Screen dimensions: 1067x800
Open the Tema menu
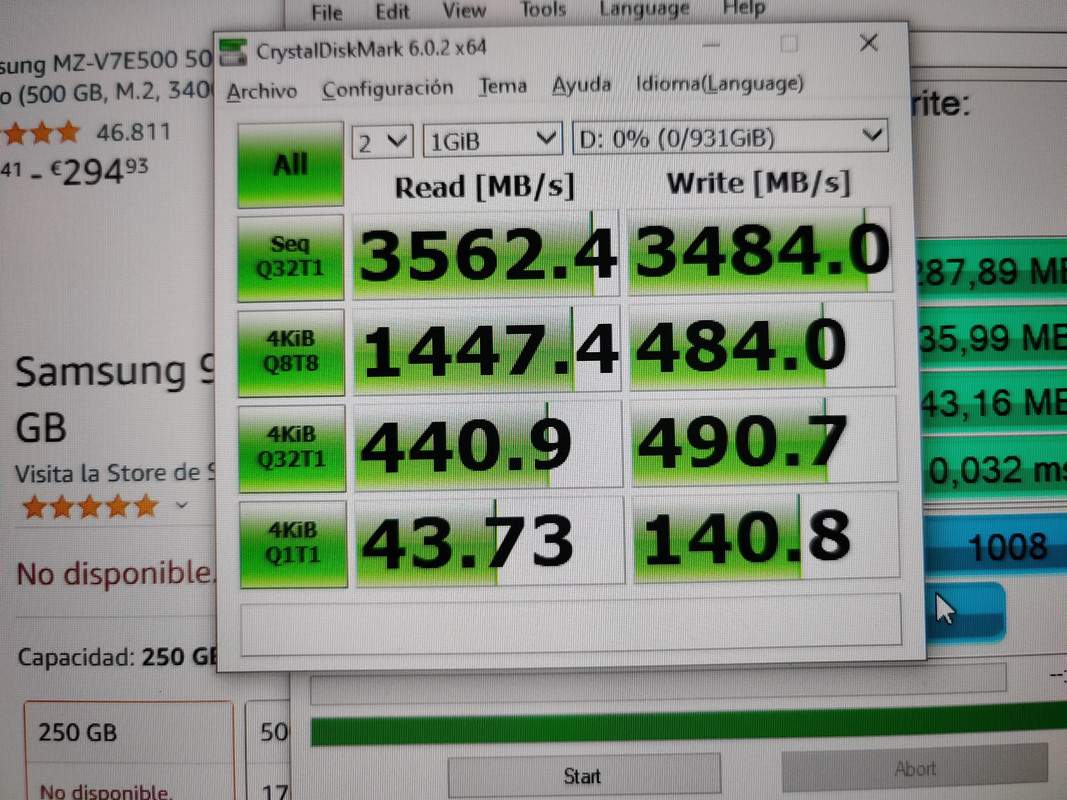point(502,86)
